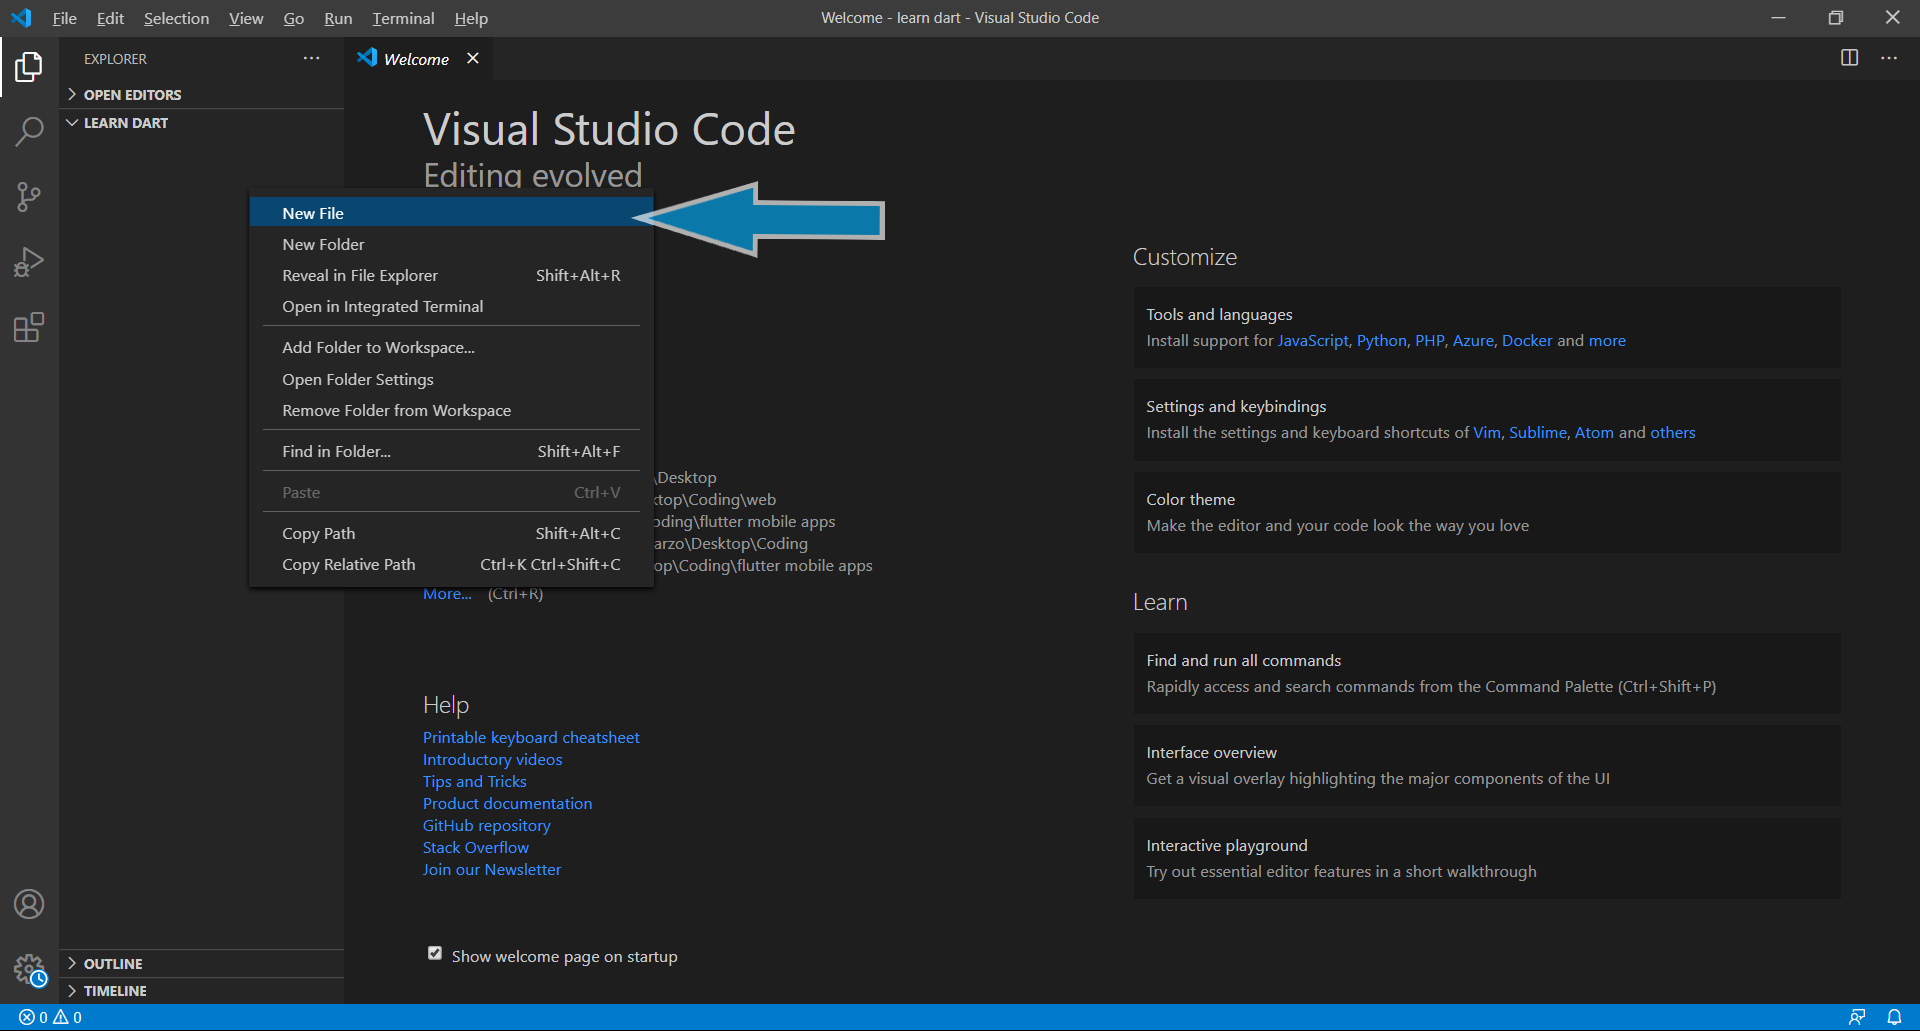The width and height of the screenshot is (1920, 1031).
Task: Click the Vim keybindings link
Action: (1486, 432)
